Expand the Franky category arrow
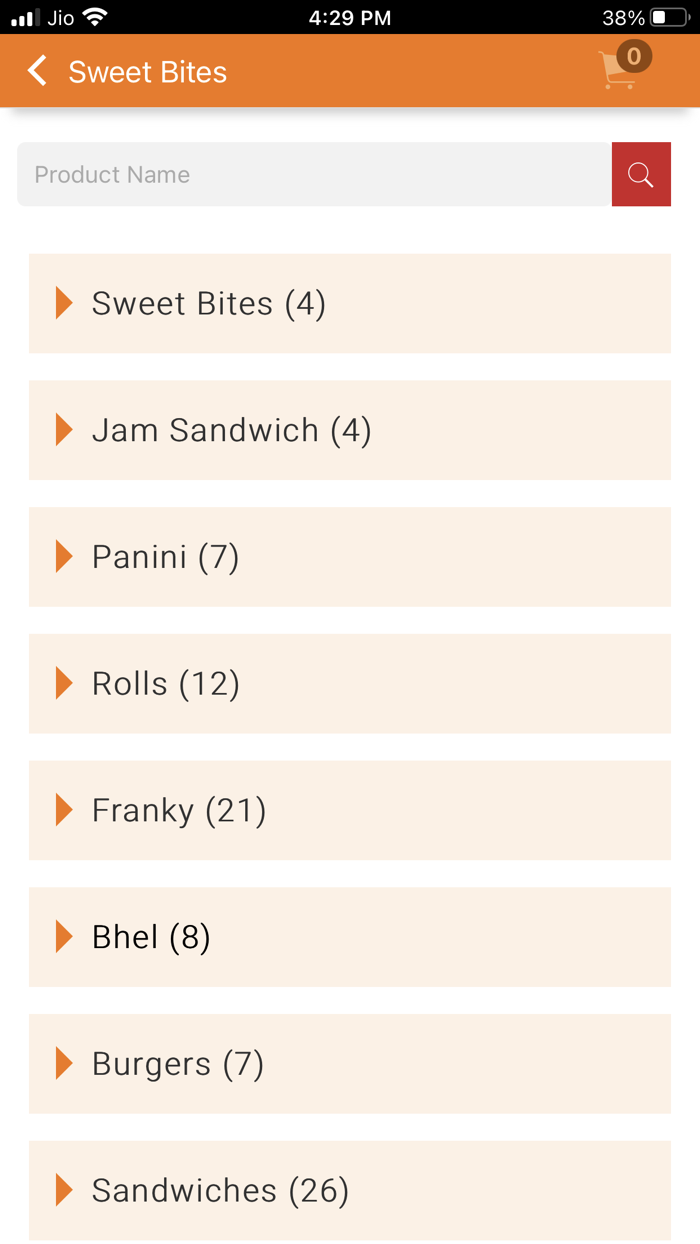Viewport: 700px width, 1244px height. pos(64,810)
